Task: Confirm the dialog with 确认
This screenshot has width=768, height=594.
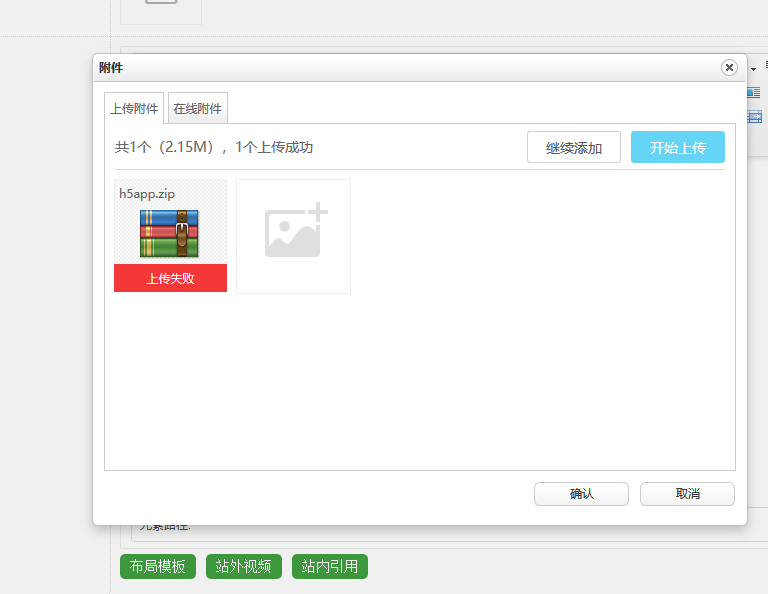Action: [x=581, y=494]
